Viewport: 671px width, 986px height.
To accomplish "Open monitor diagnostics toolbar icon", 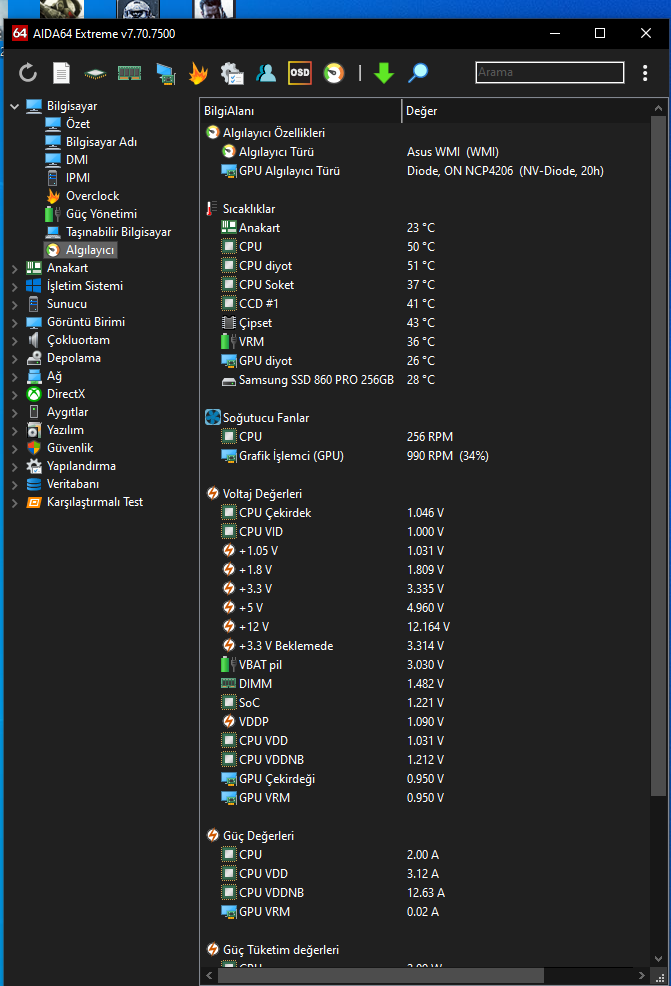I will click(165, 74).
